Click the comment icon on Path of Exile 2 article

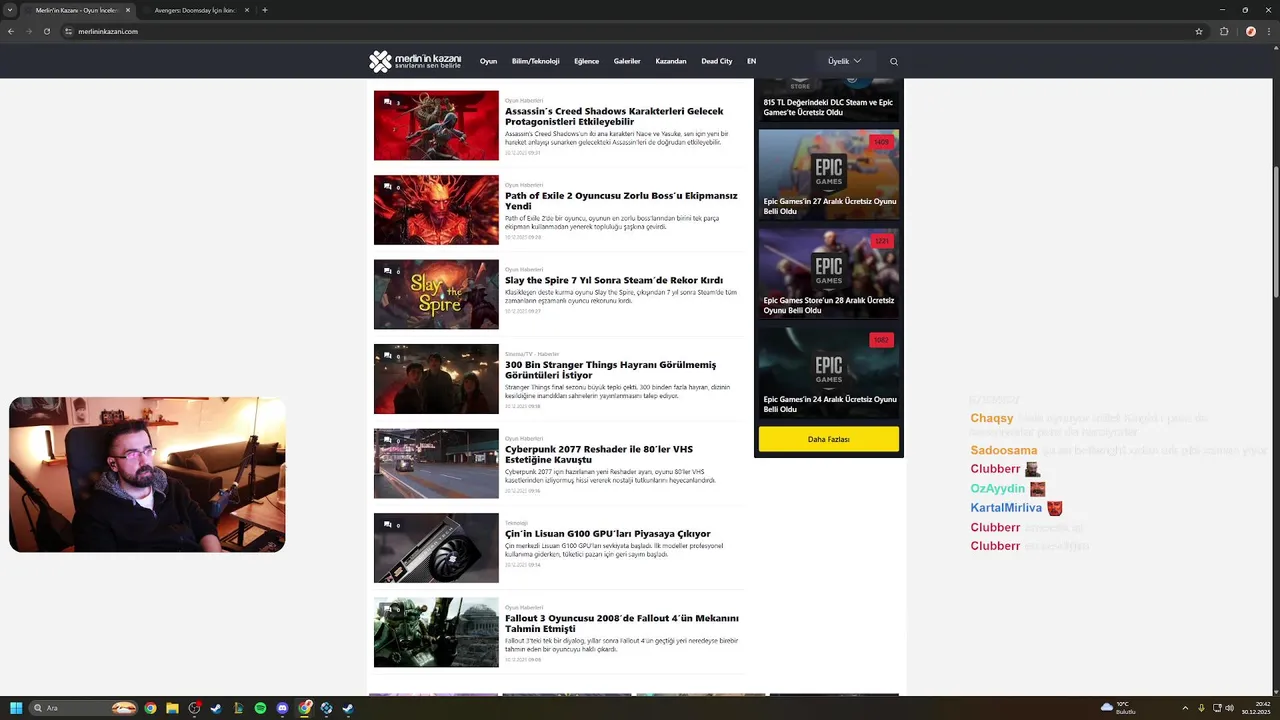click(x=388, y=187)
